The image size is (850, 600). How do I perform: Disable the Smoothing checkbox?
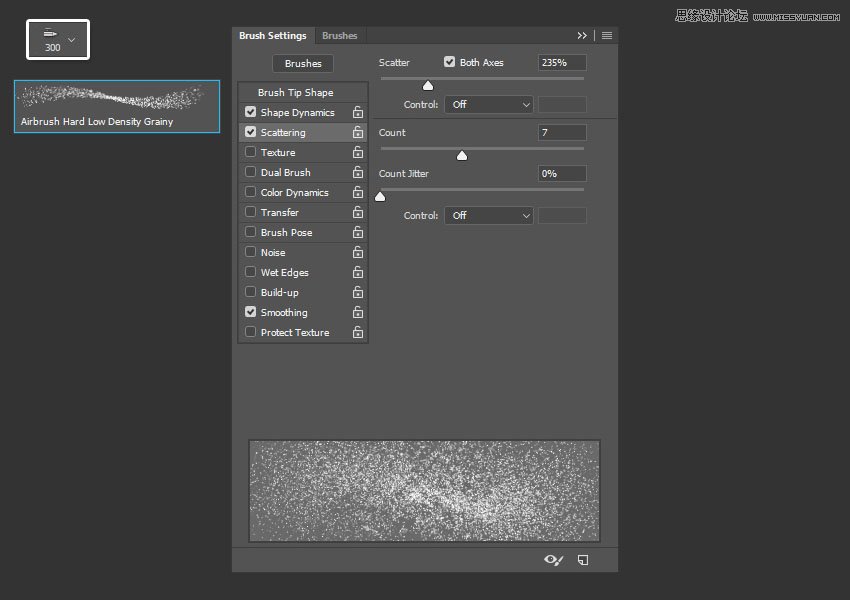click(x=251, y=312)
